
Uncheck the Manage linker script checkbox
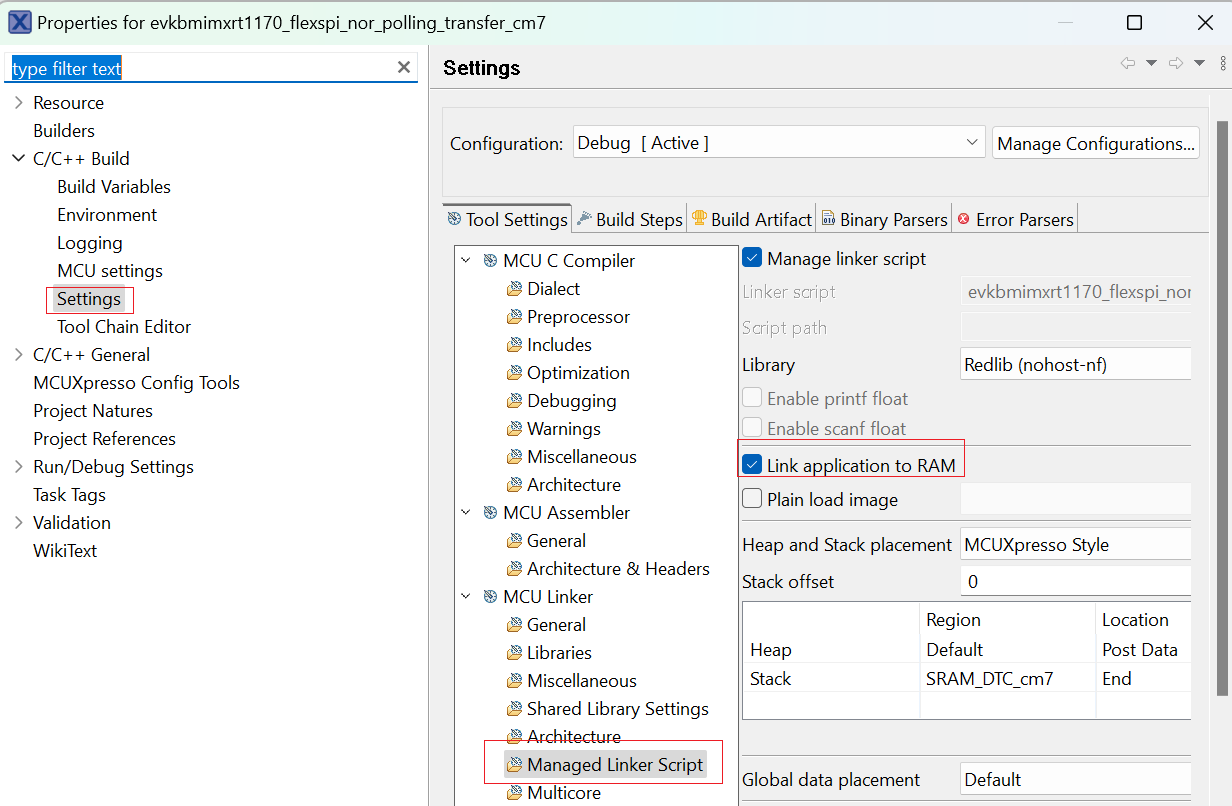[753, 259]
